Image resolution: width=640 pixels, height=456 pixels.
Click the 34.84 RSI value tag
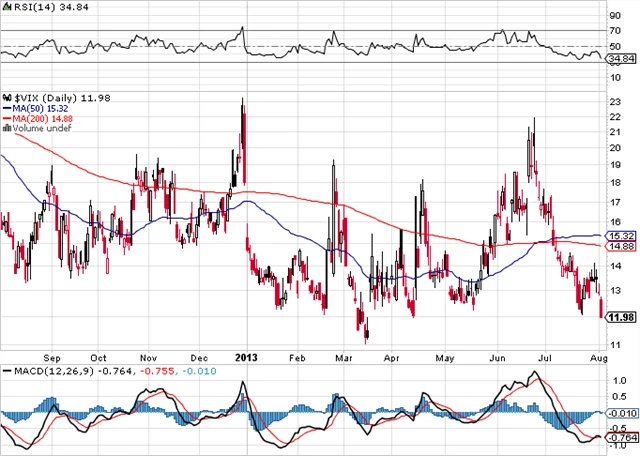click(622, 59)
